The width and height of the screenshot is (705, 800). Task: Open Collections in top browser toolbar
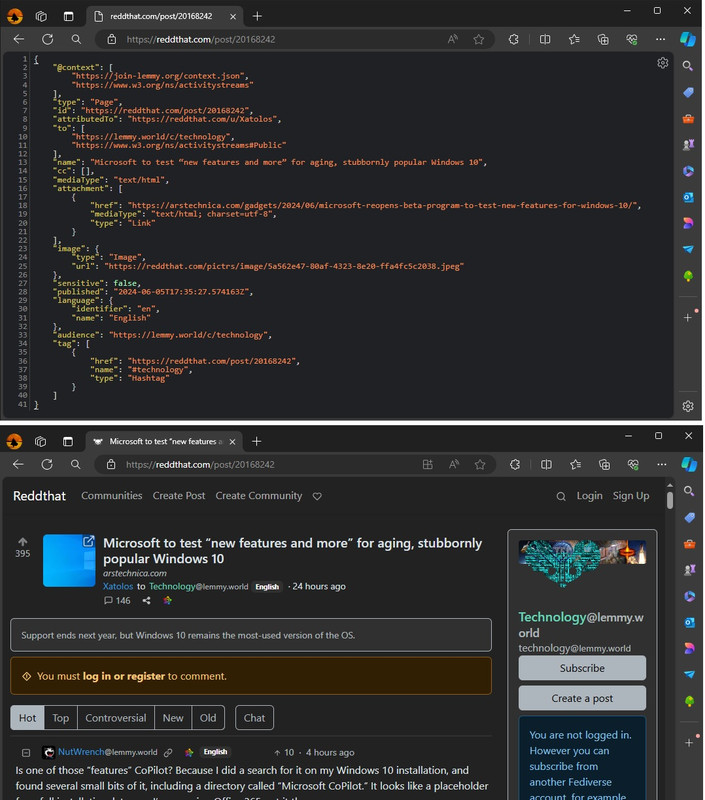tap(603, 39)
